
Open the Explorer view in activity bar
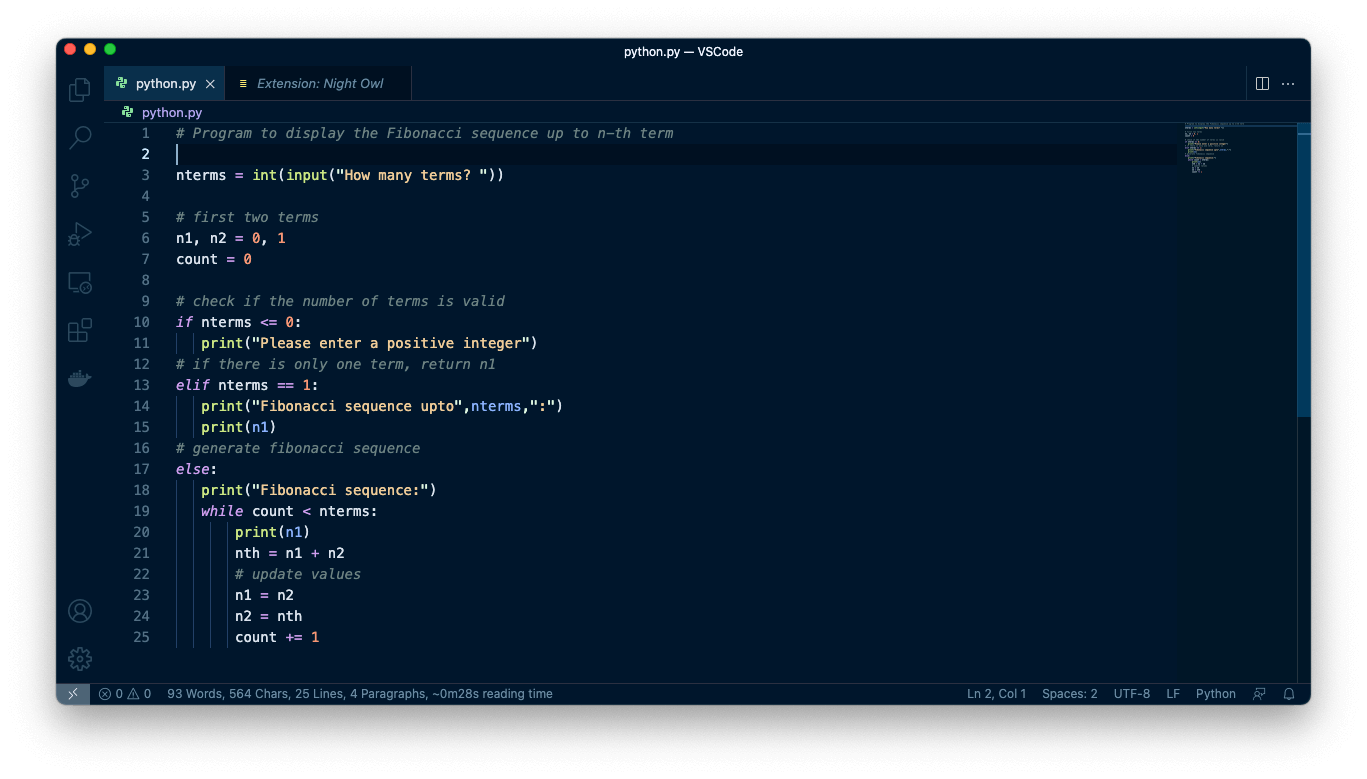pyautogui.click(x=80, y=90)
